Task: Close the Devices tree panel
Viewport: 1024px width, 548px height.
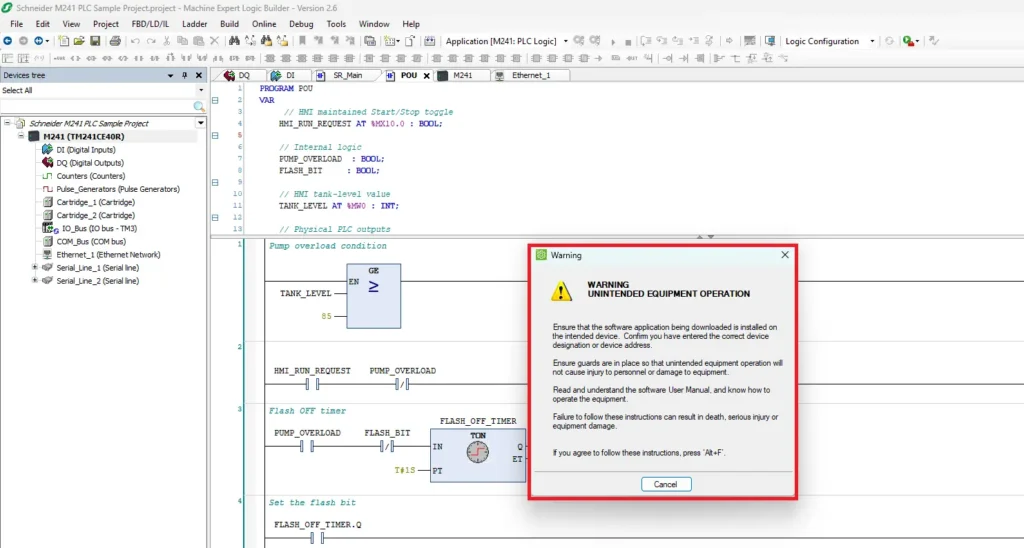Action: [x=199, y=75]
